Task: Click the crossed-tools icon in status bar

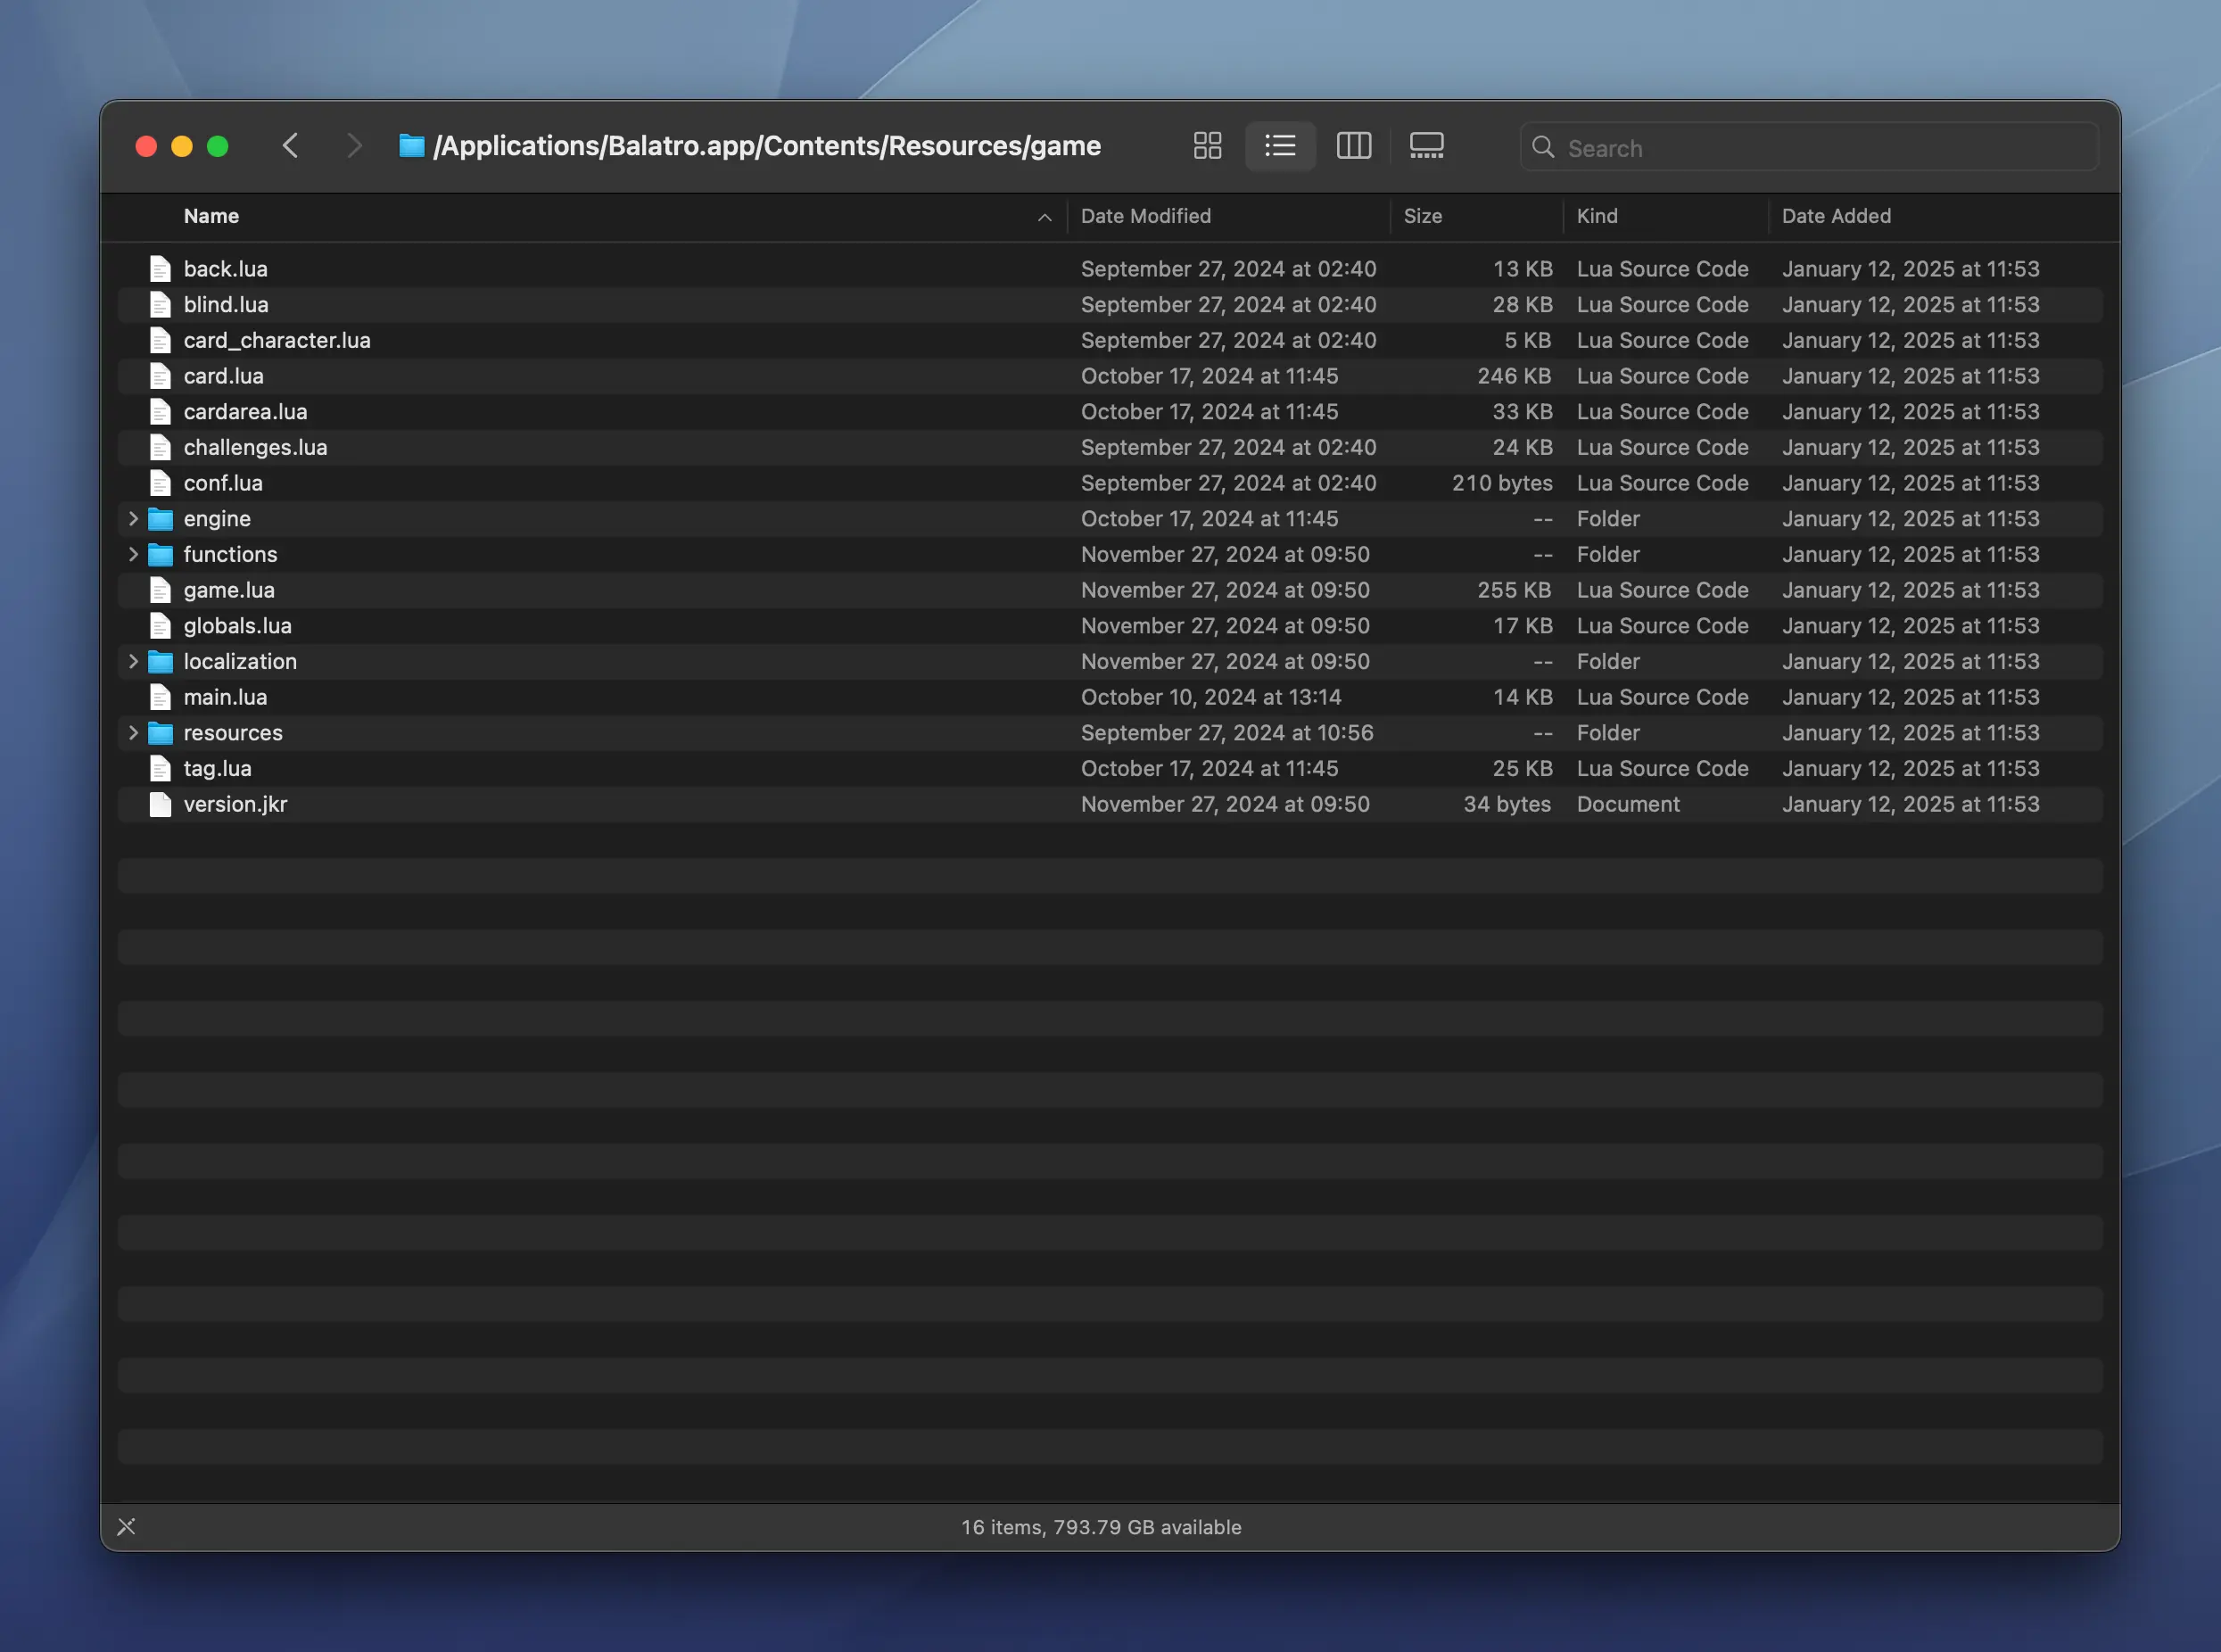Action: point(126,1526)
